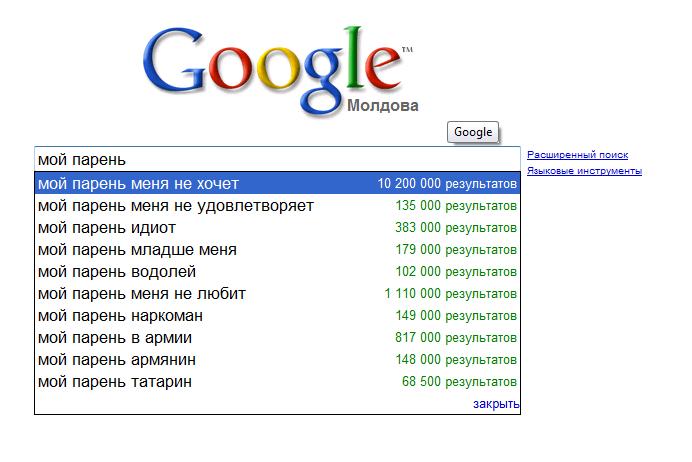Viewport: 692px width, 462px height.
Task: Pick suggestion 'мой парень водолей'
Action: click(277, 272)
